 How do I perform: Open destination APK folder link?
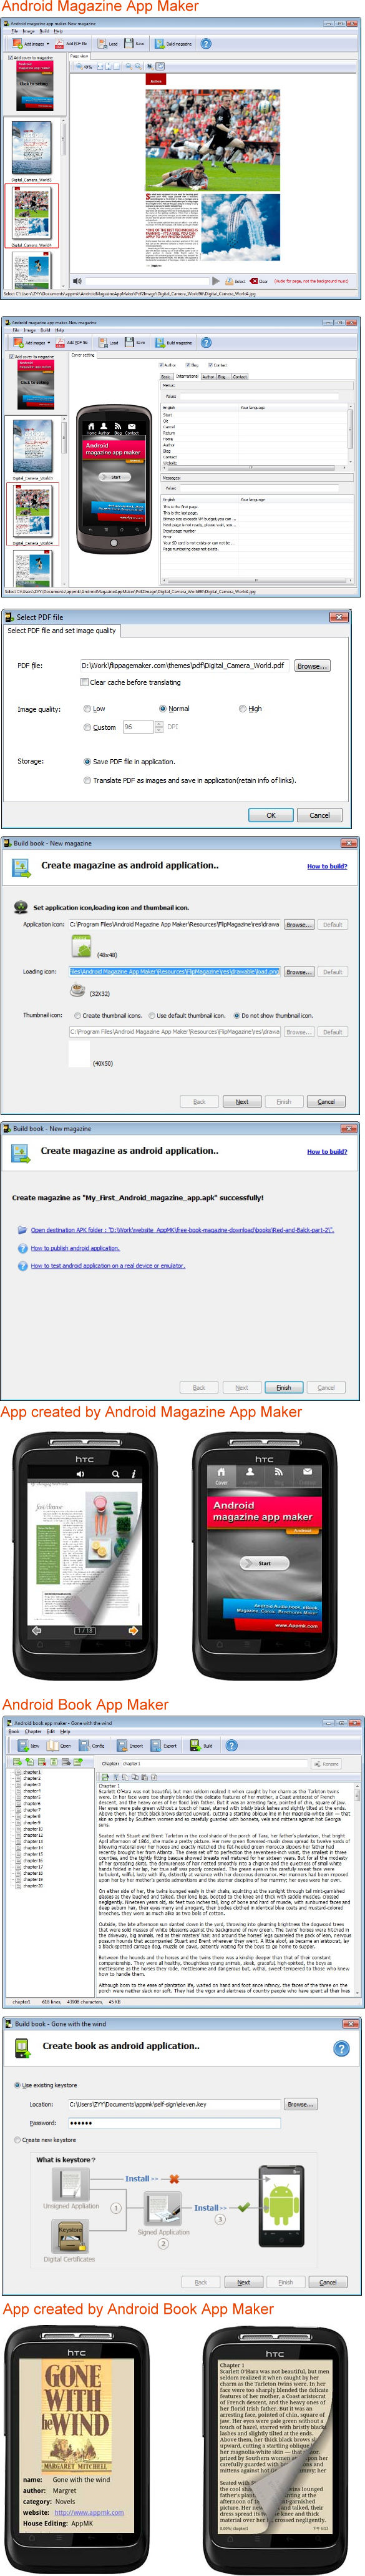[x=182, y=1230]
